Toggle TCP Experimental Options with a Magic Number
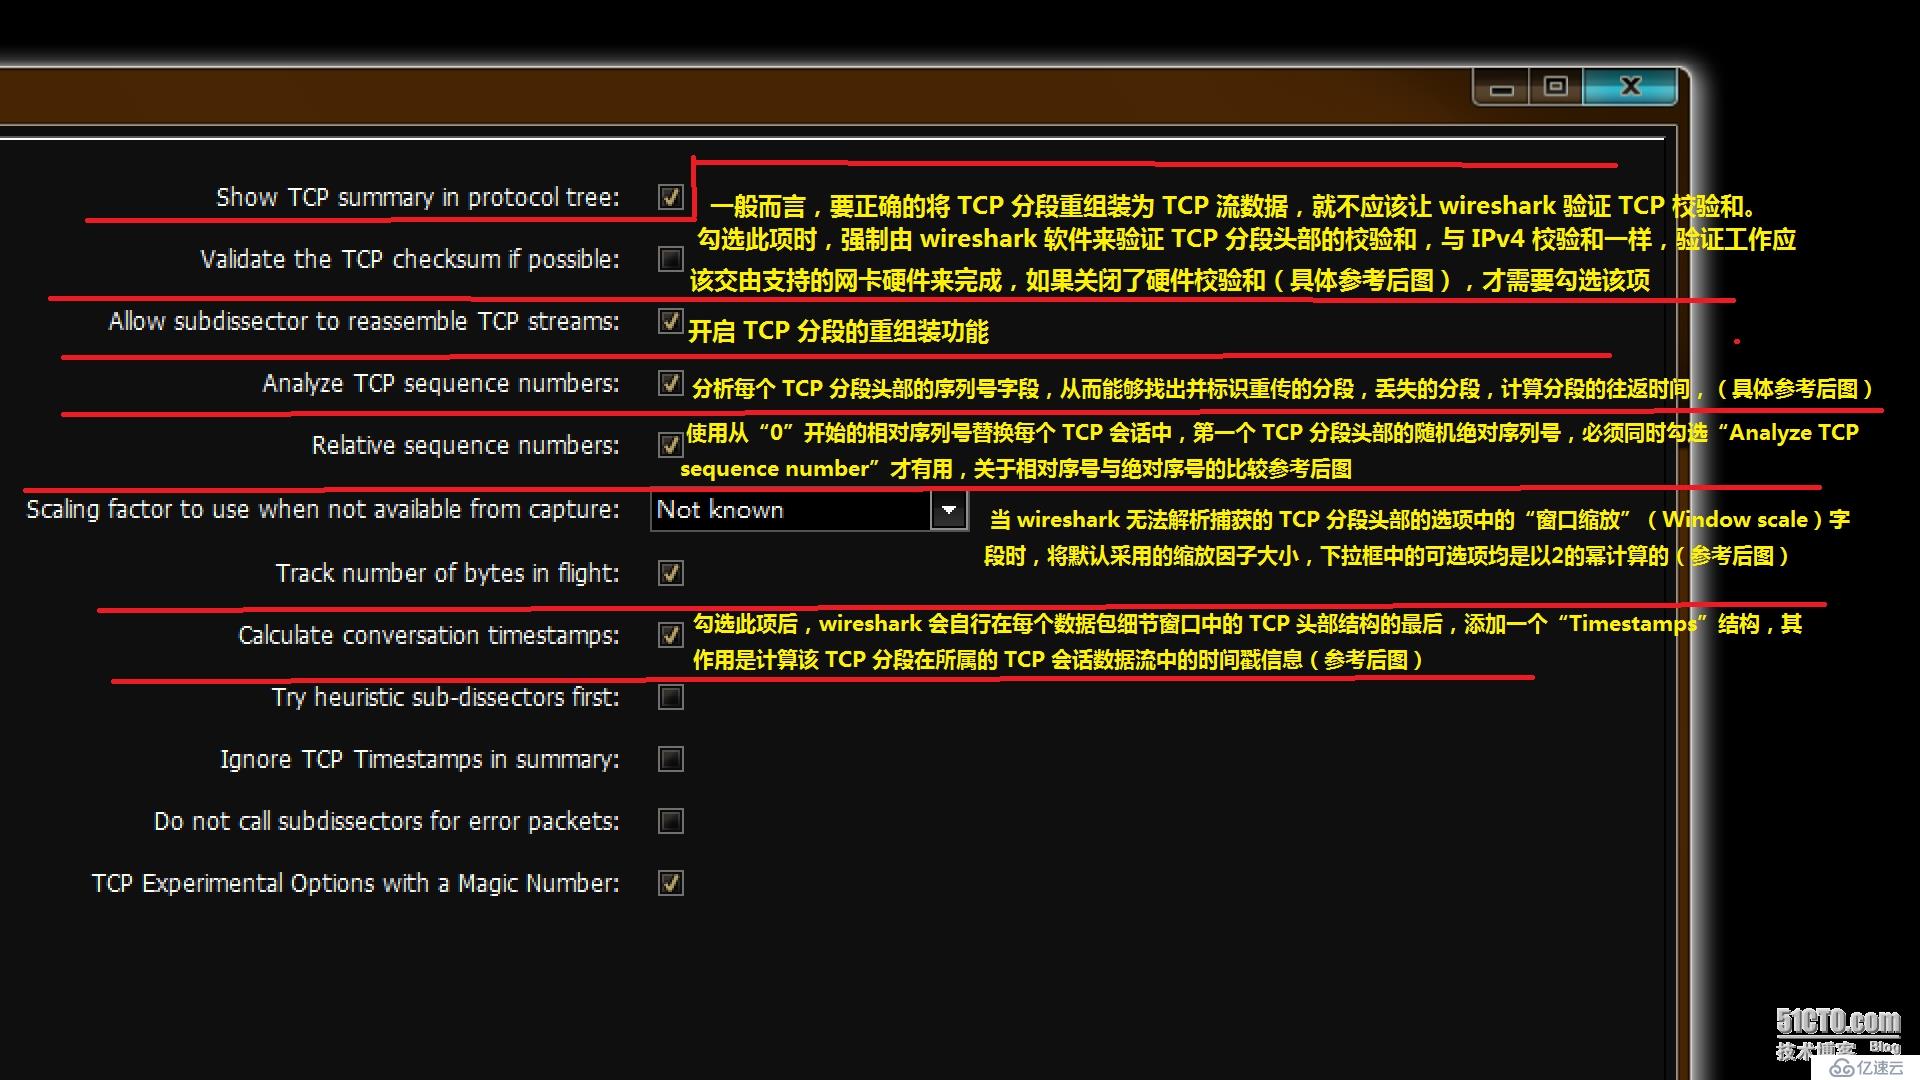 click(x=671, y=883)
